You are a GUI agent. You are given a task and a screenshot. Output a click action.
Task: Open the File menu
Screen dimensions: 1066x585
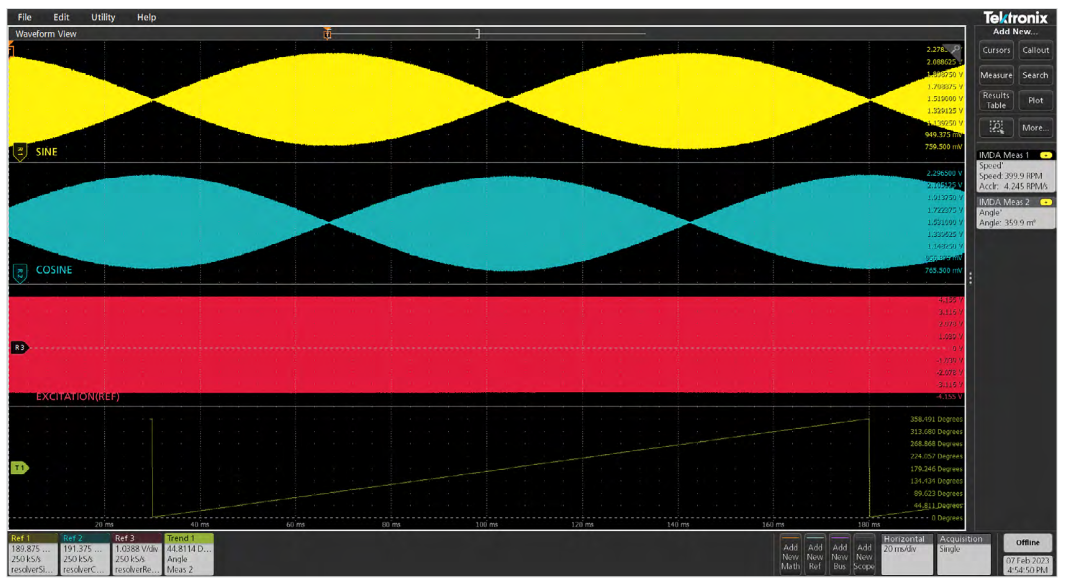tap(25, 17)
